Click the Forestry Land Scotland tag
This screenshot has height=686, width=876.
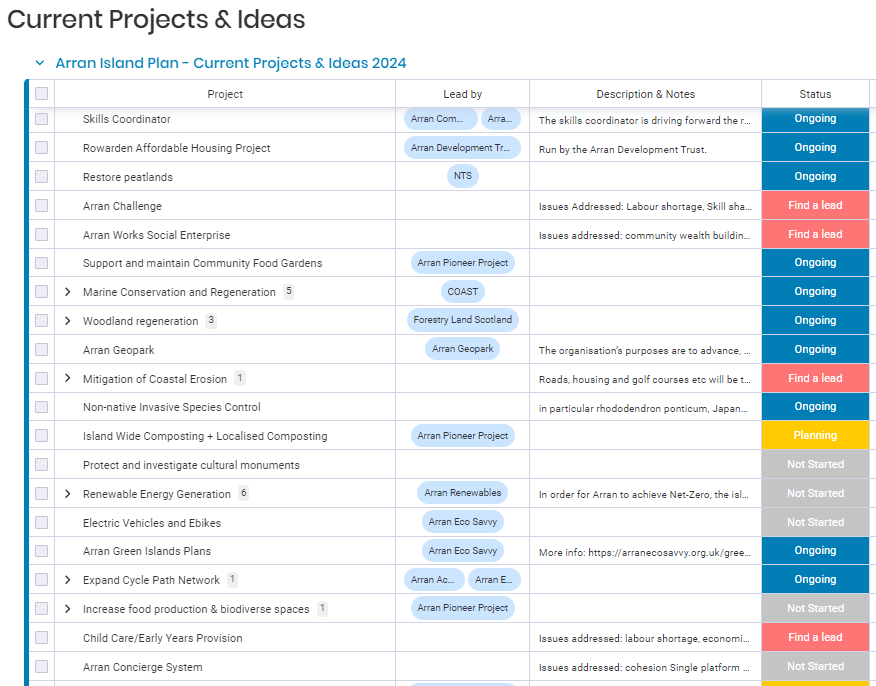click(x=462, y=321)
